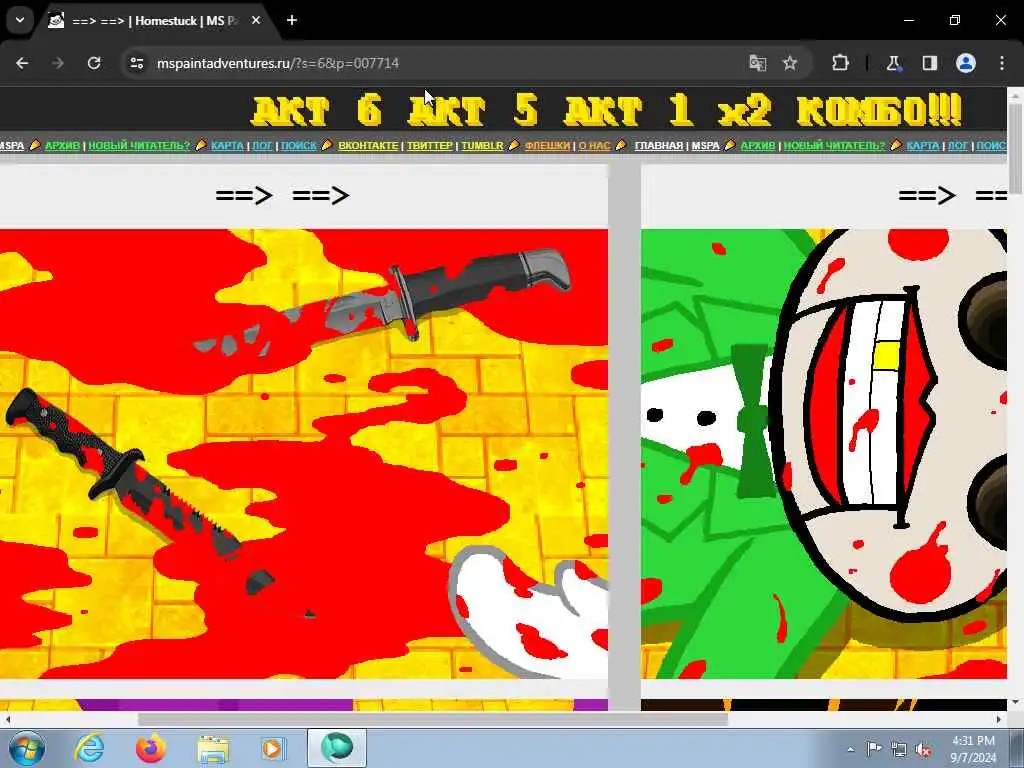This screenshot has height=768, width=1024.
Task: Open the tab search dropdown arrow
Action: pyautogui.click(x=20, y=20)
